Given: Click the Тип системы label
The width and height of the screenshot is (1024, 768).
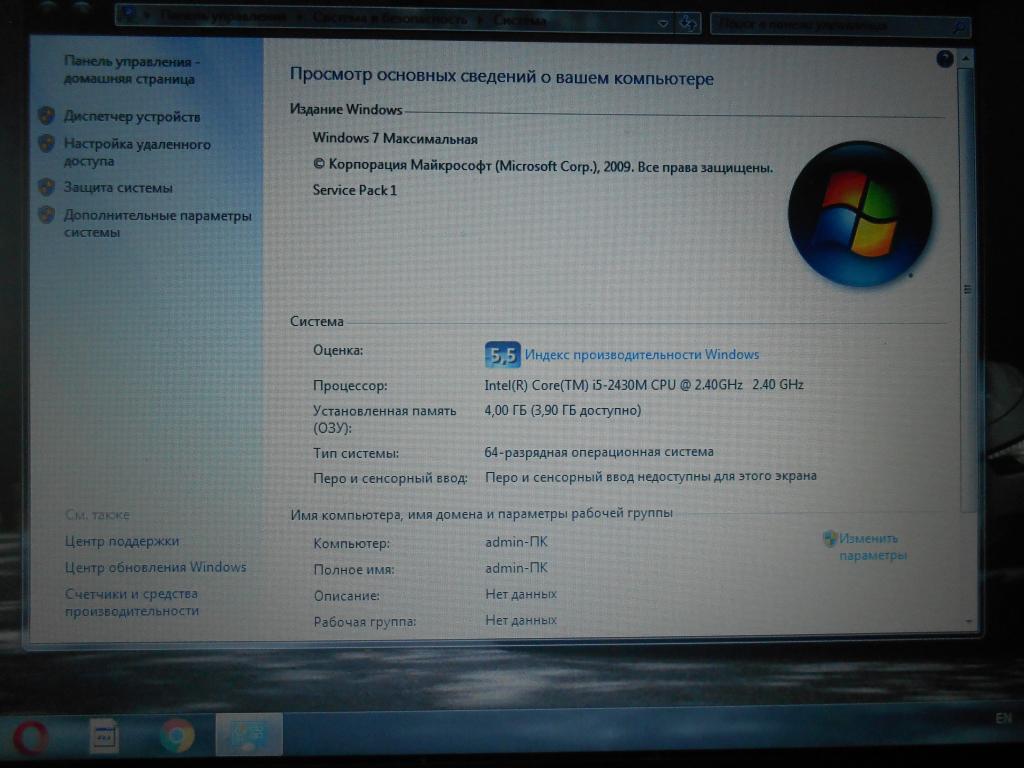Looking at the screenshot, I should click(356, 453).
